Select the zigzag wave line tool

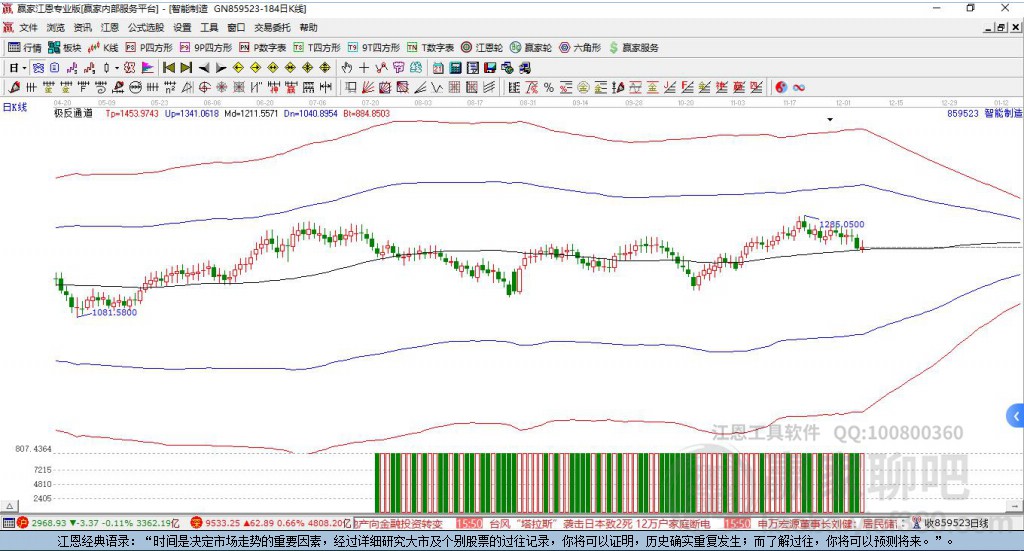(x=436, y=87)
